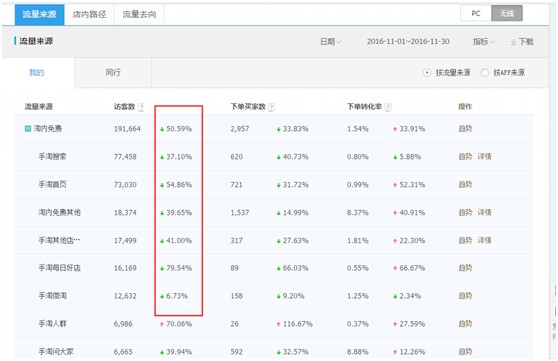Click the help icon beside 访客数
Viewport: 558px width, 361px height.
(141, 107)
